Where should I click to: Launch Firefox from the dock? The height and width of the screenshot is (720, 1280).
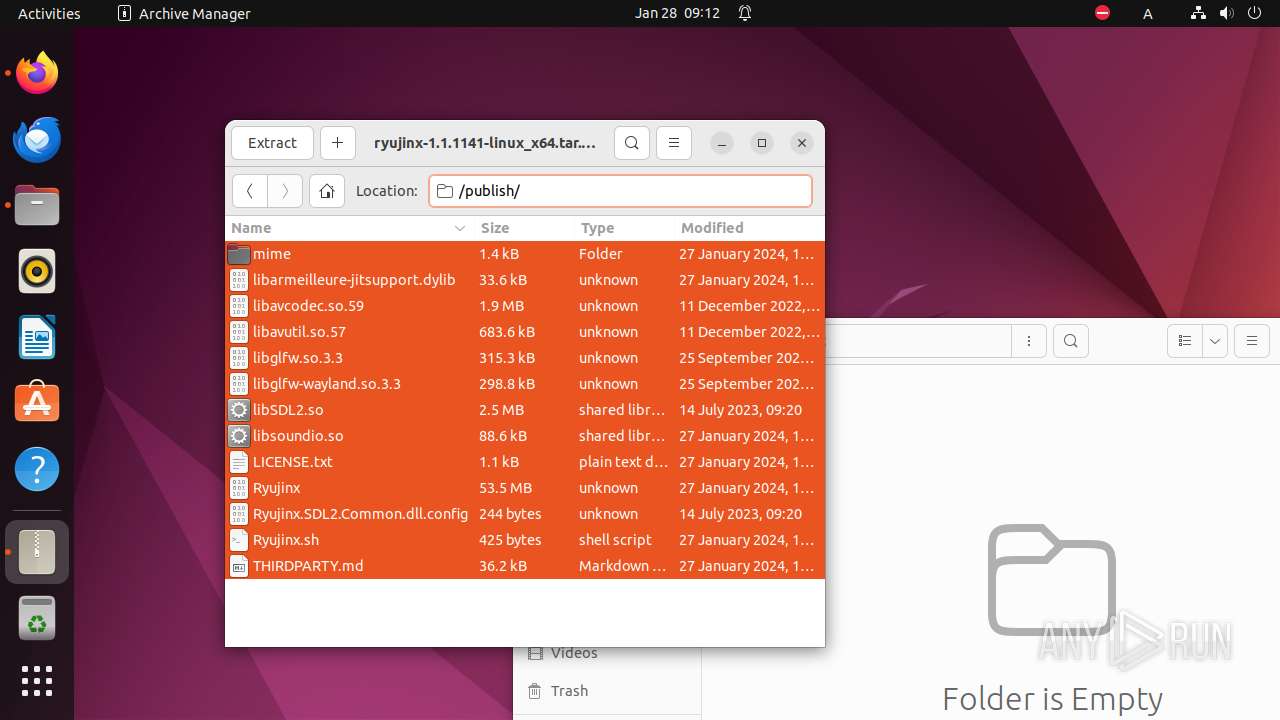coord(37,73)
